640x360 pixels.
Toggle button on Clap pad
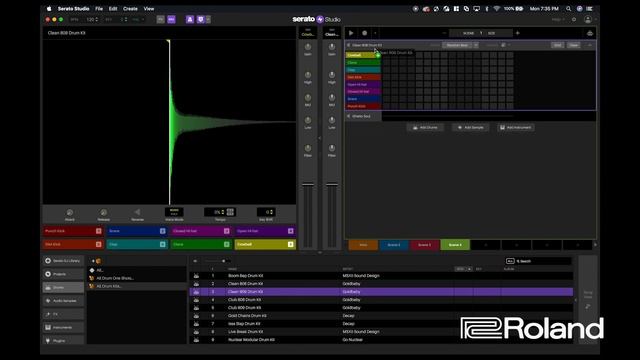[162, 244]
